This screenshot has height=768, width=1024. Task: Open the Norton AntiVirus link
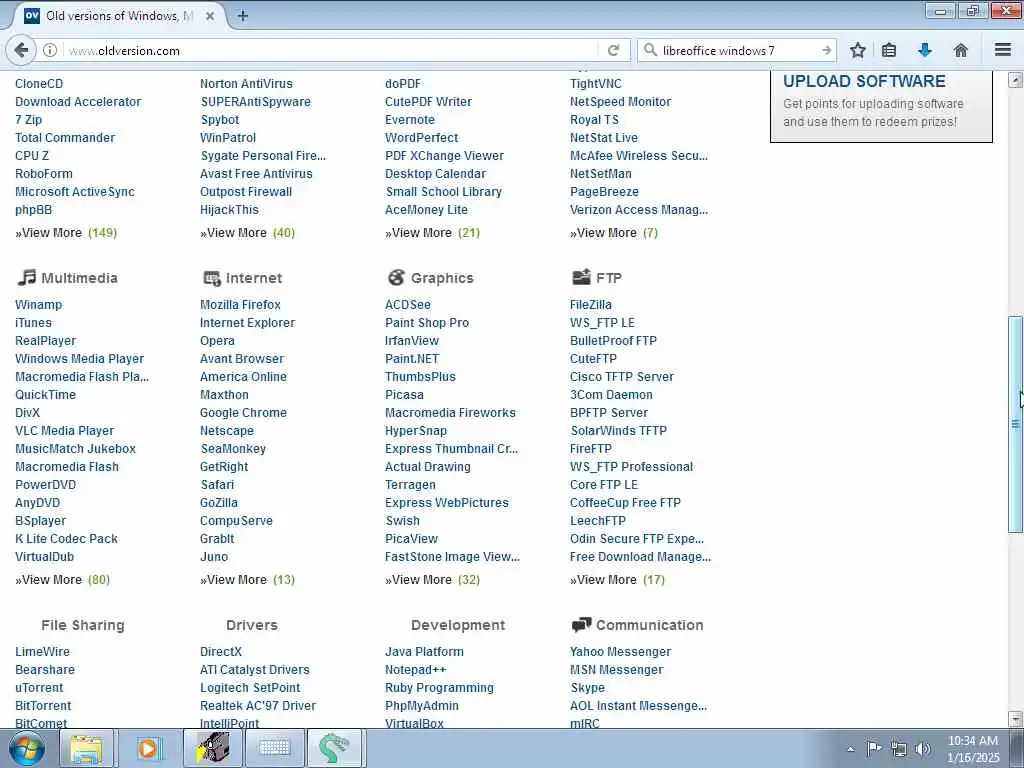pyautogui.click(x=246, y=84)
